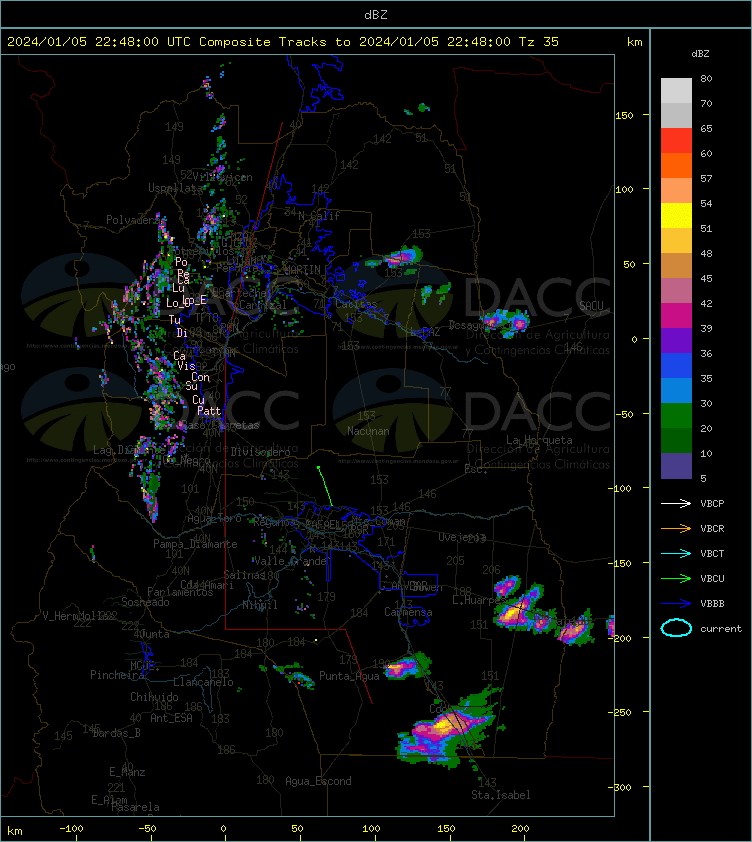This screenshot has height=842, width=752.
Task: Click the 'N_Calif' place label
Action: pos(319,216)
